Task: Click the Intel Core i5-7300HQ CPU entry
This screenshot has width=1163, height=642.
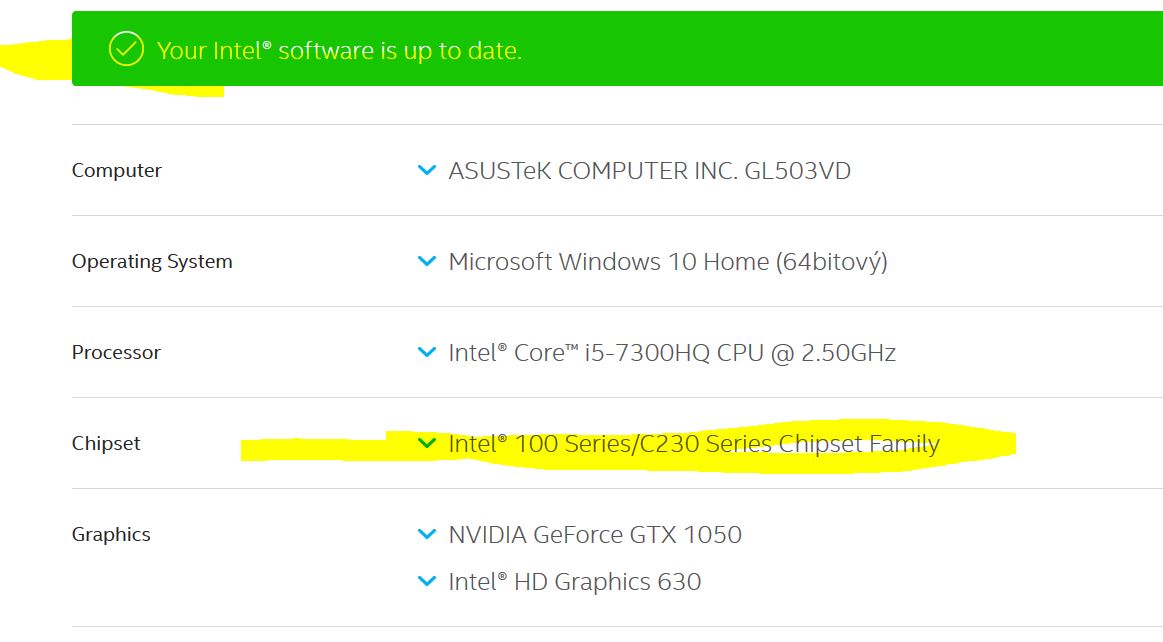Action: pyautogui.click(x=671, y=353)
